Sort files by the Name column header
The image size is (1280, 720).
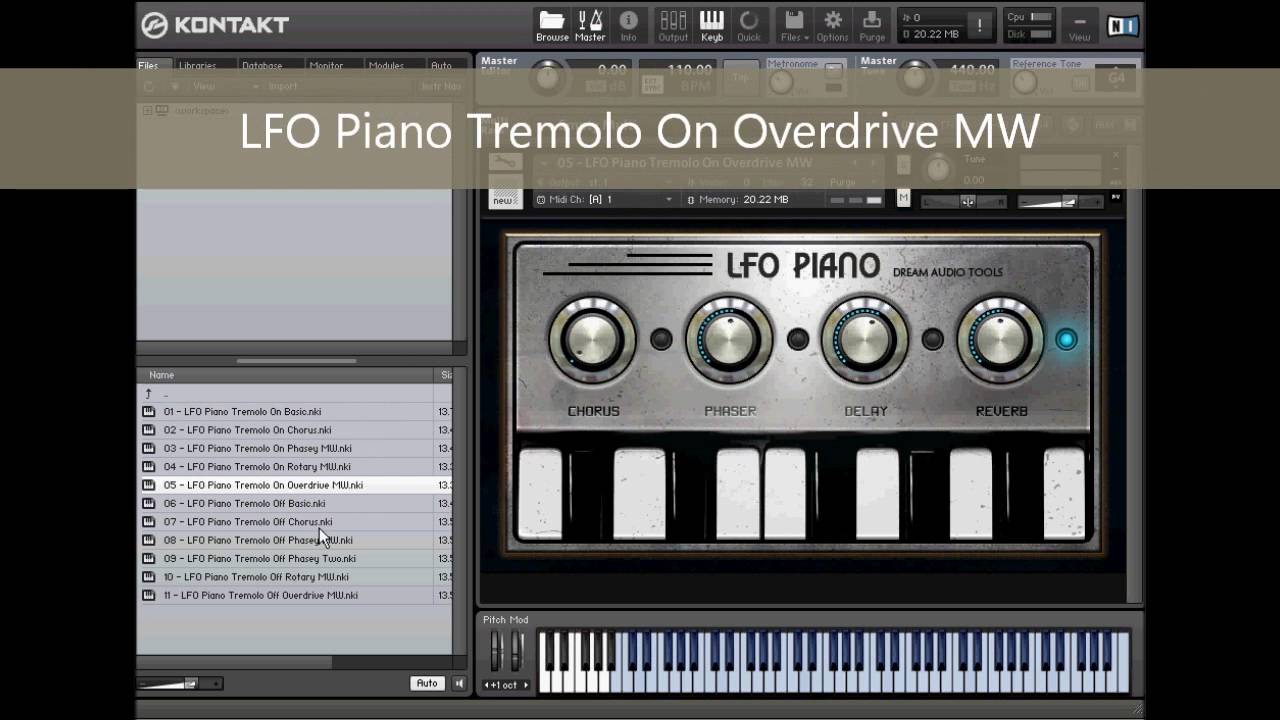[286, 375]
